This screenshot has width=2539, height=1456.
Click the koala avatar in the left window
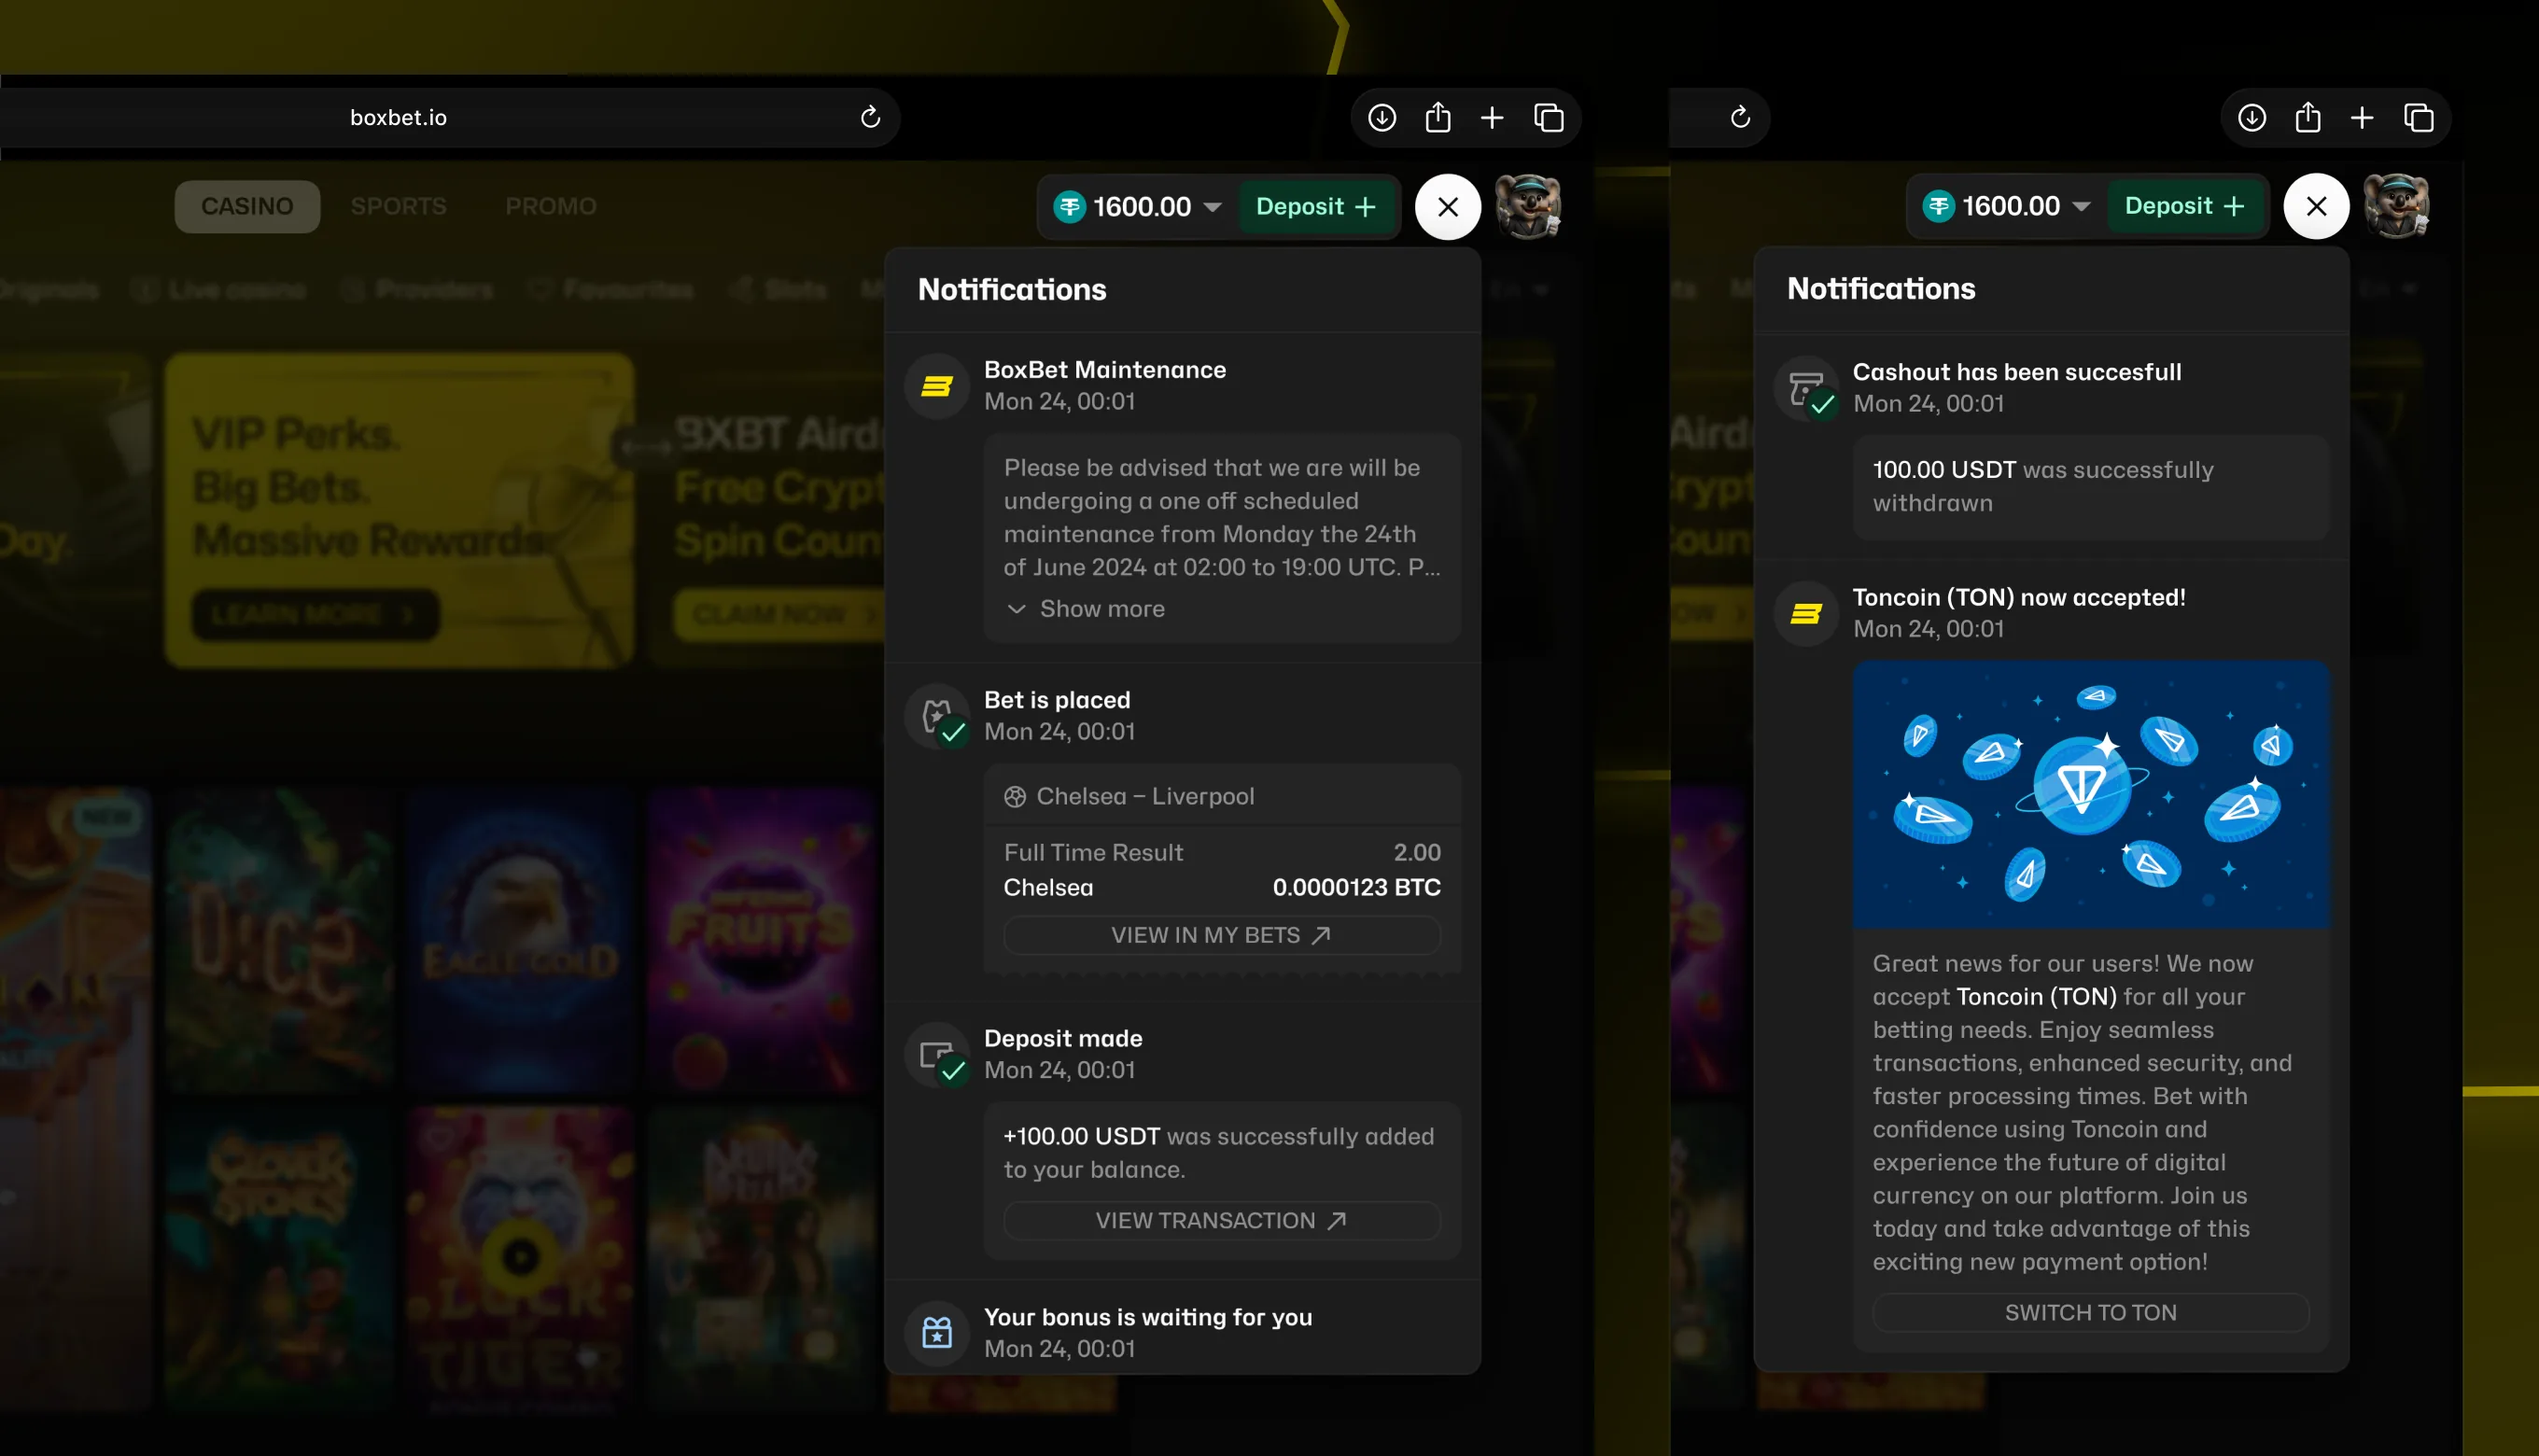tap(1528, 207)
